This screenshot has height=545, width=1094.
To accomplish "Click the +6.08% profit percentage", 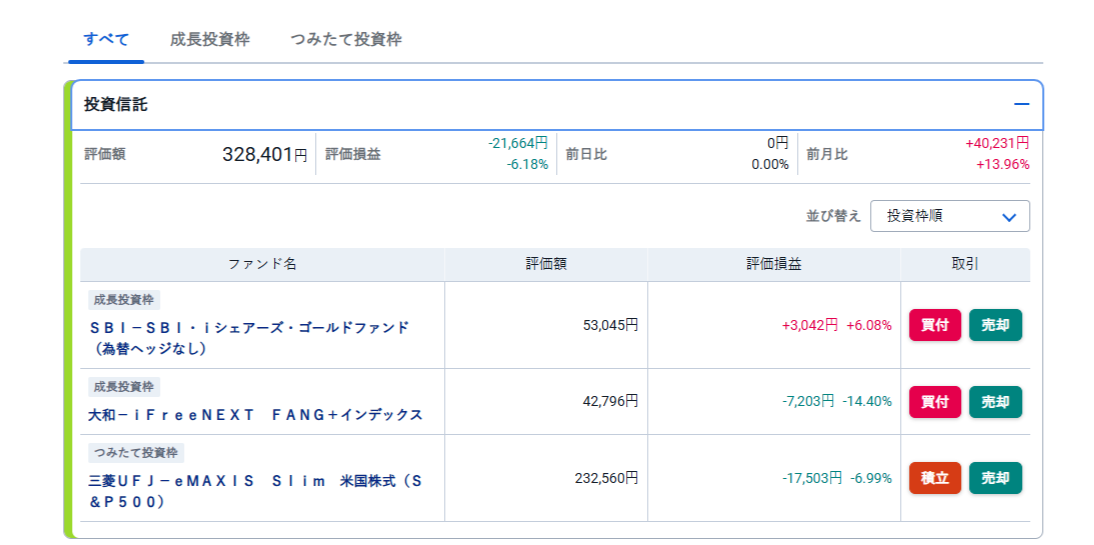I will [x=869, y=325].
